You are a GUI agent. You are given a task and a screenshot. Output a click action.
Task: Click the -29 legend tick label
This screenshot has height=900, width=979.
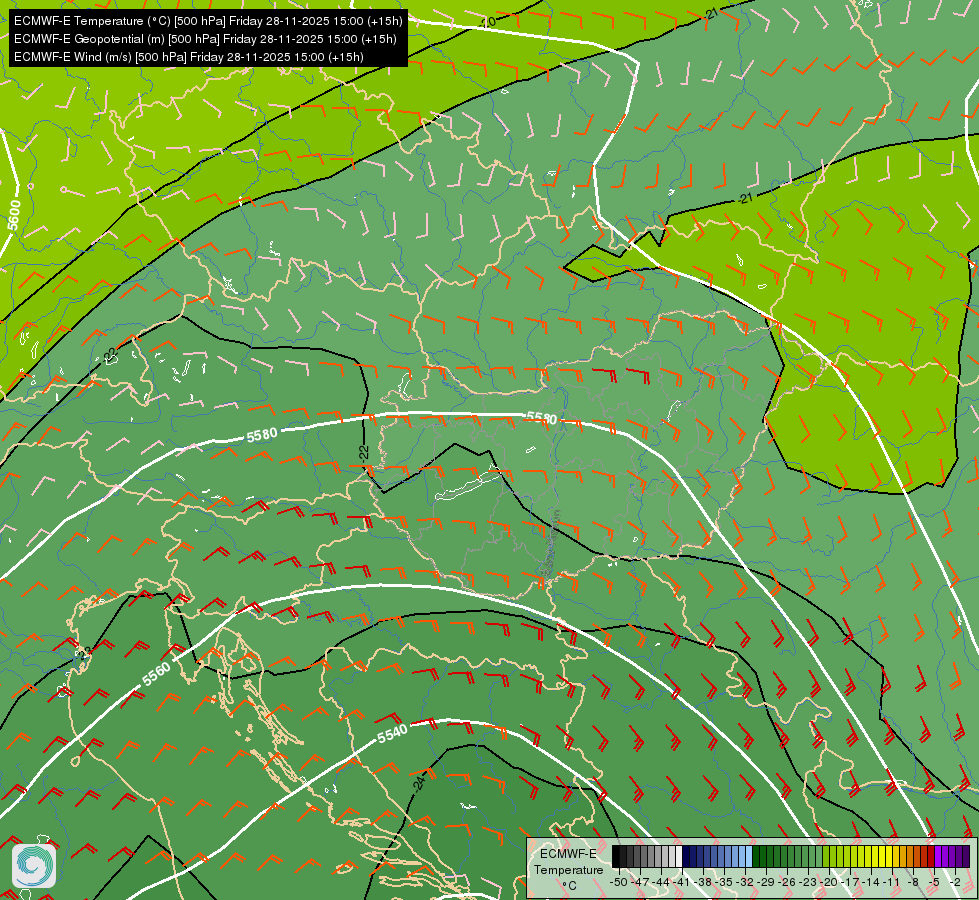pos(765,882)
